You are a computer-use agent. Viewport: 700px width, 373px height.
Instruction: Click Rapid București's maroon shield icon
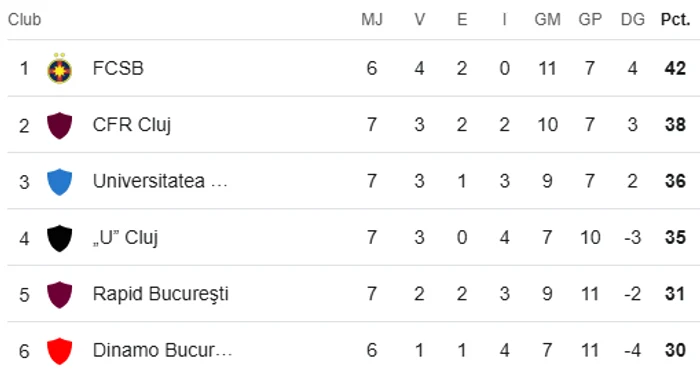(x=59, y=294)
